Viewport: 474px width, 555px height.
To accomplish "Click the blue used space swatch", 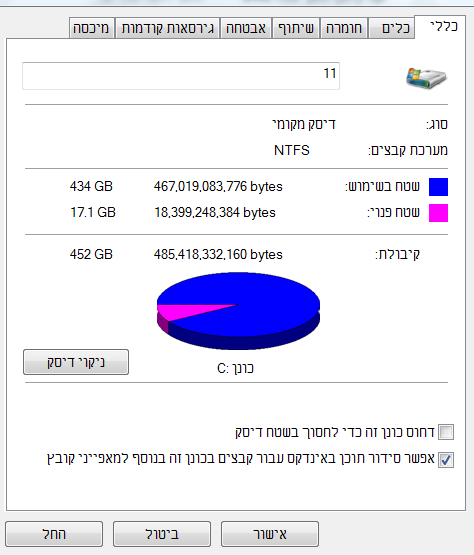I will (x=438, y=187).
